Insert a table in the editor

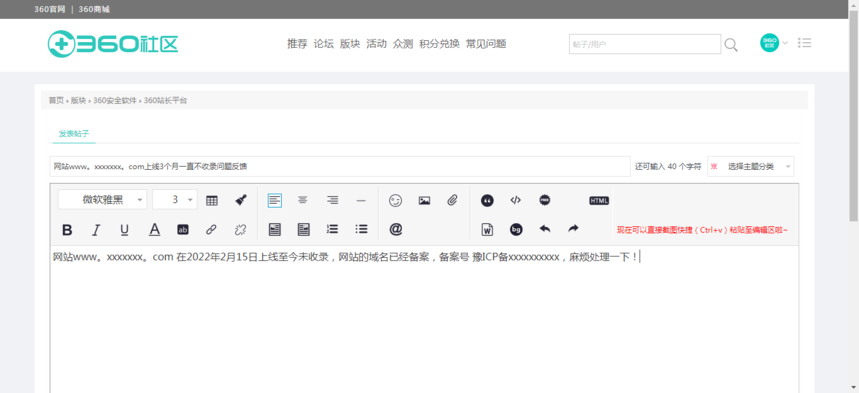[211, 201]
